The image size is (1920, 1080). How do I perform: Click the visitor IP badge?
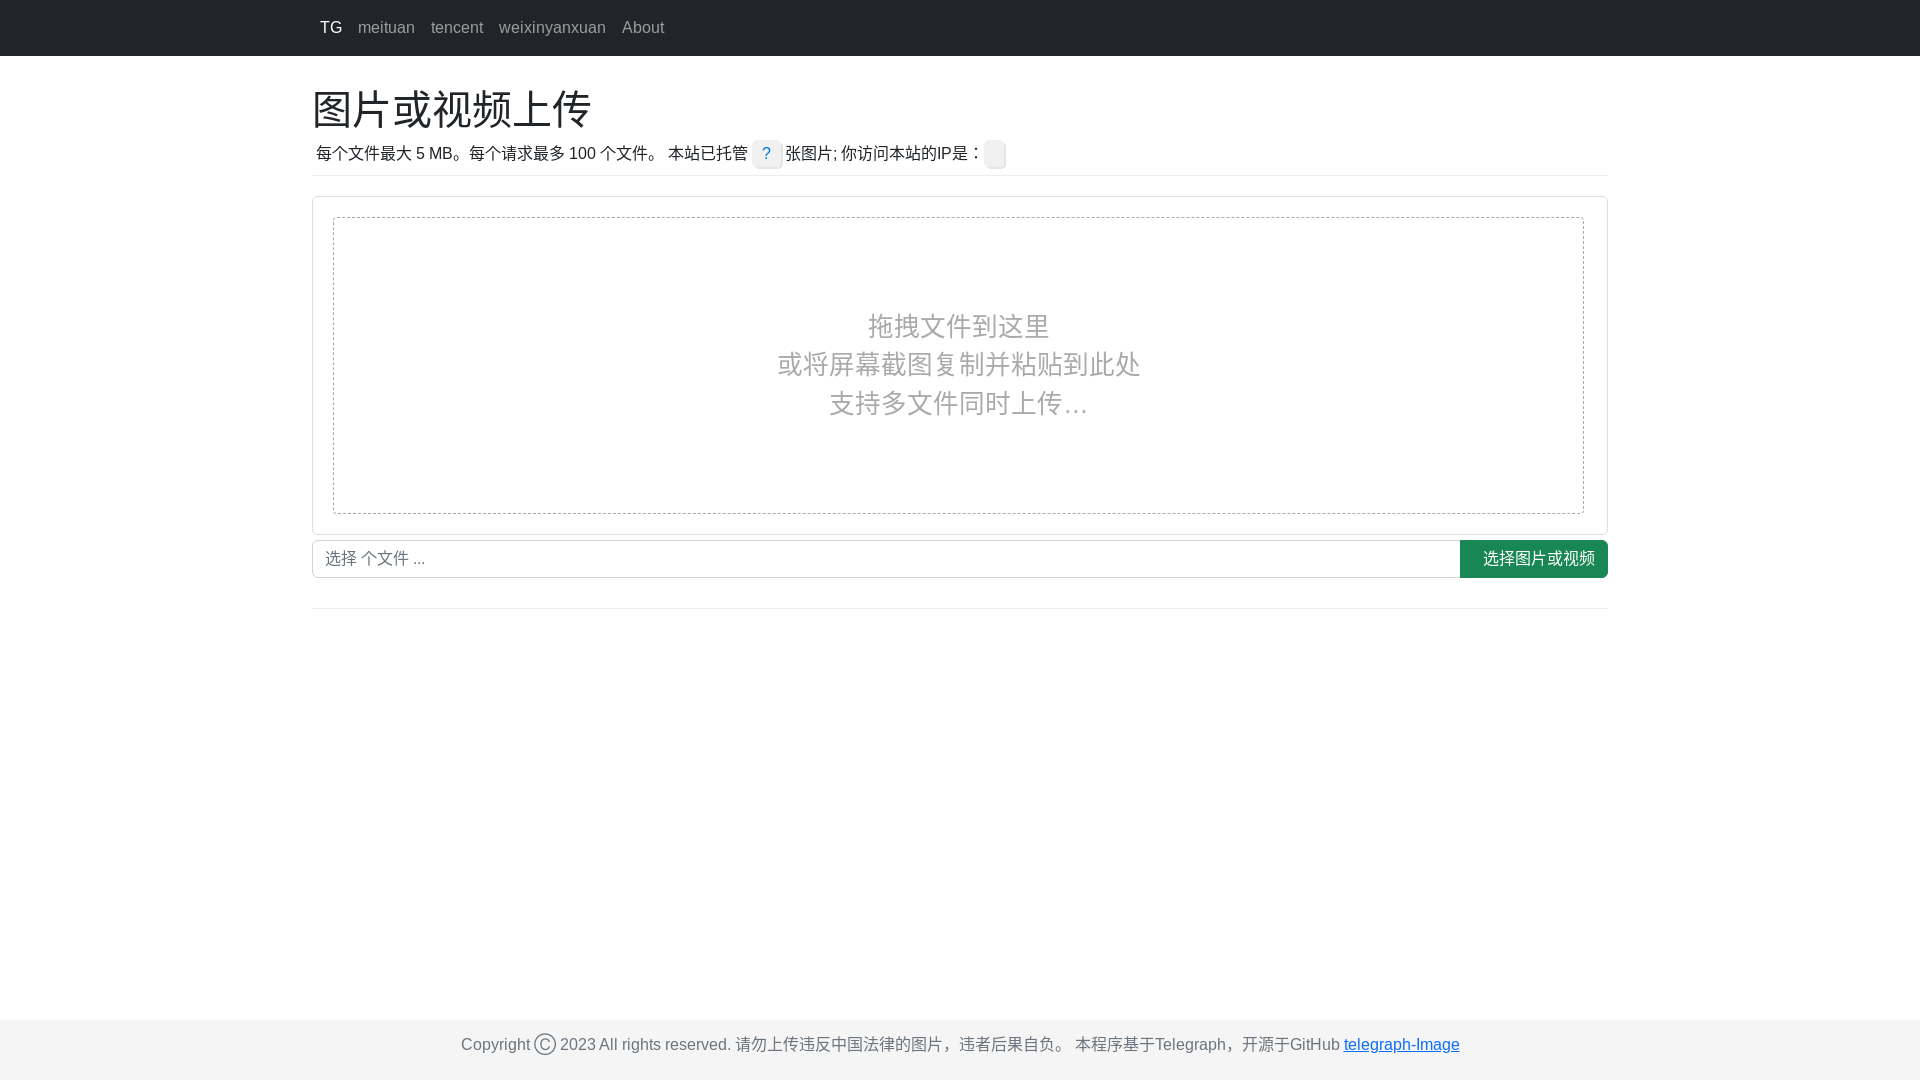[x=994, y=154]
